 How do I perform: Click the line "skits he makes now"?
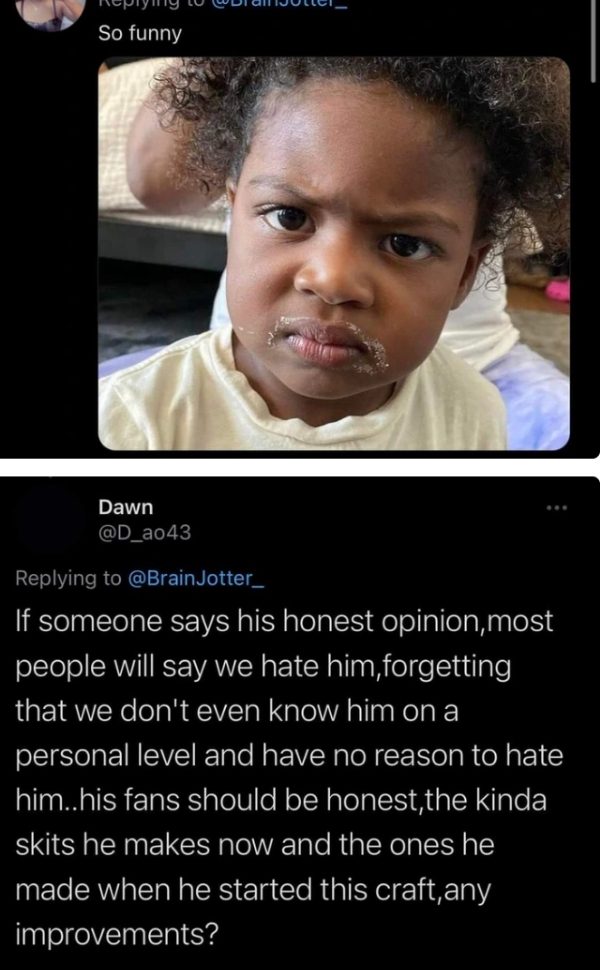[255, 844]
